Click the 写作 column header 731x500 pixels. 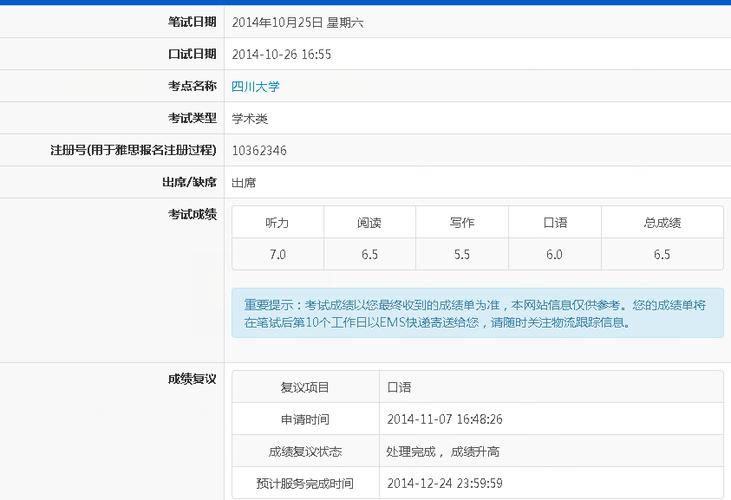(462, 223)
